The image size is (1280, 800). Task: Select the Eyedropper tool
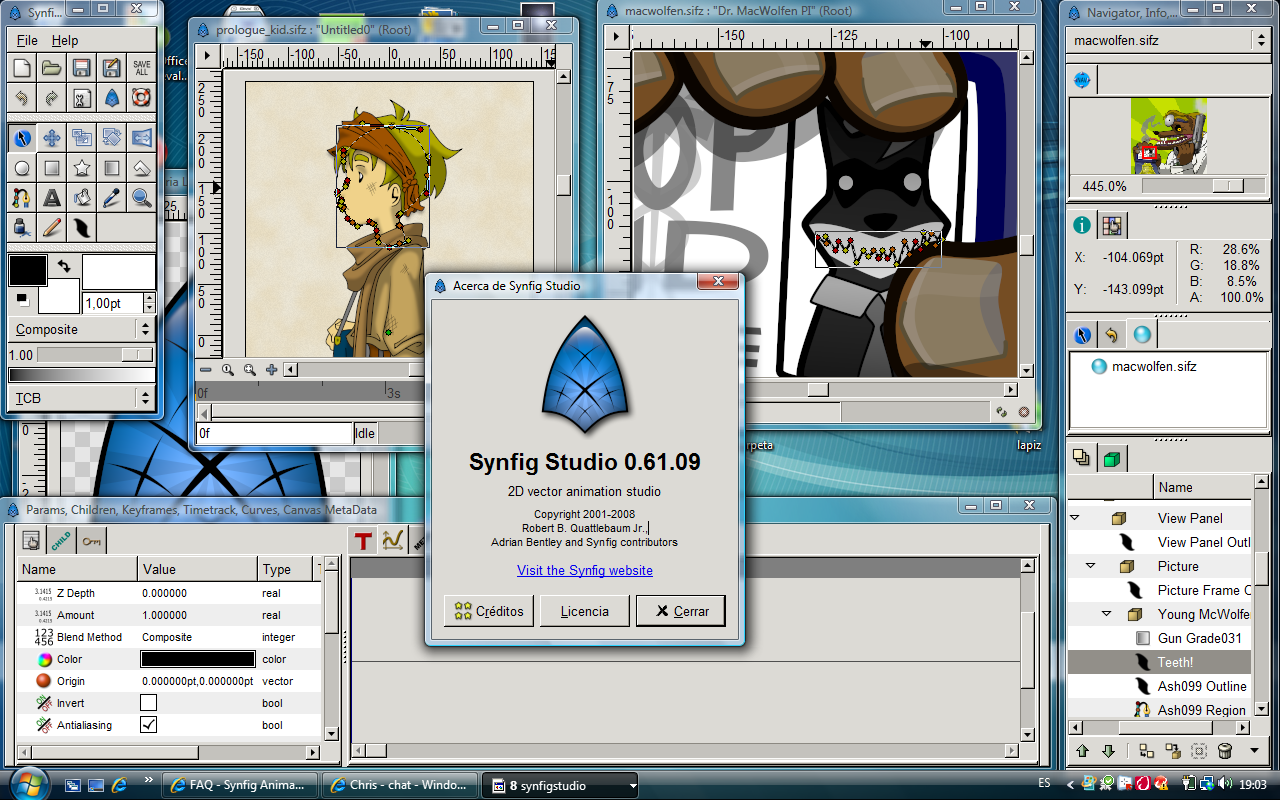tap(112, 198)
